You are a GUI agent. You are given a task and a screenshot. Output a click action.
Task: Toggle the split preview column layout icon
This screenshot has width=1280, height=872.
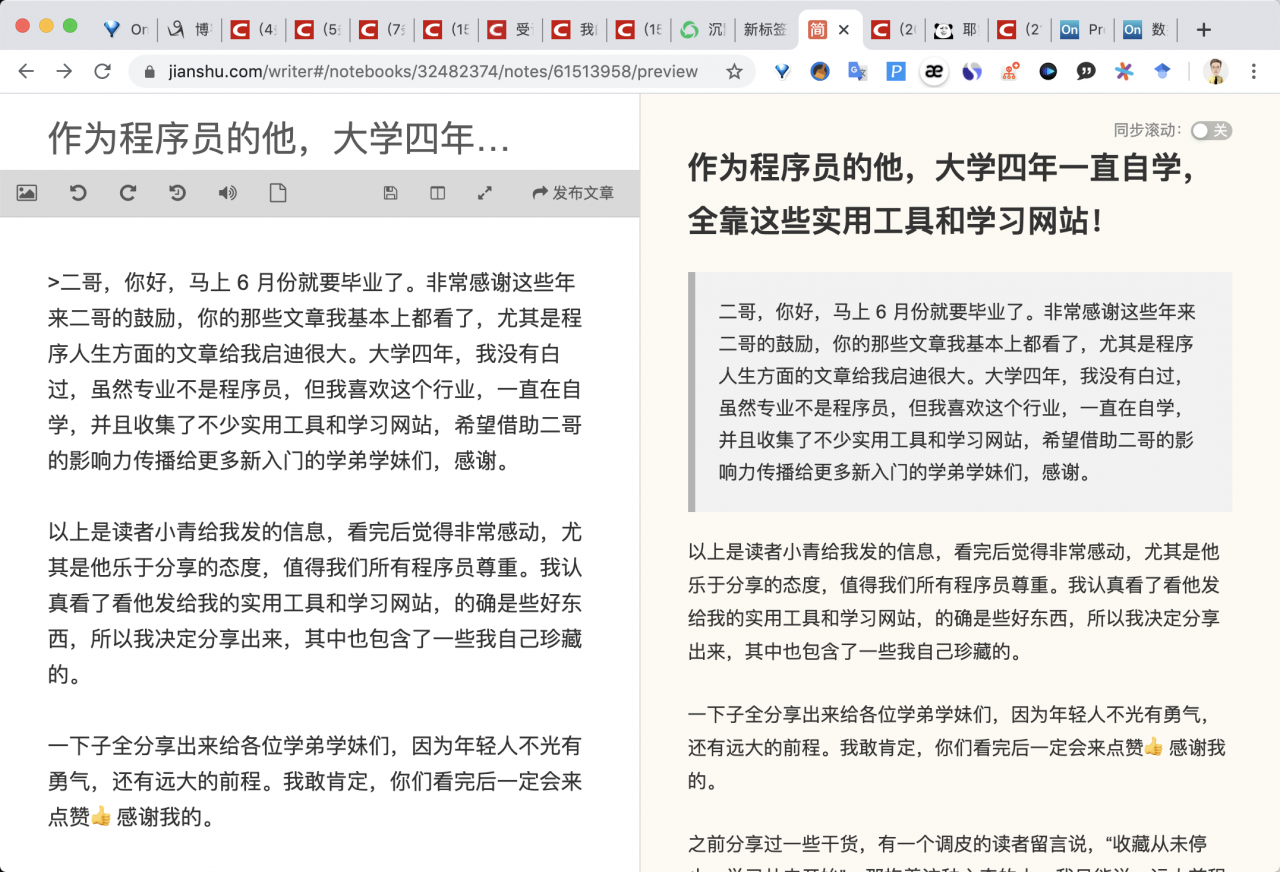438,193
